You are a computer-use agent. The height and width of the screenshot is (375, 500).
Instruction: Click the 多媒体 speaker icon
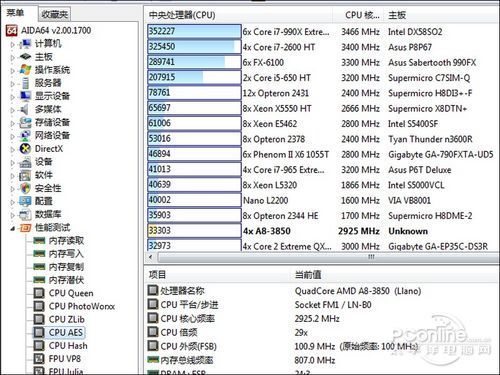(25, 109)
